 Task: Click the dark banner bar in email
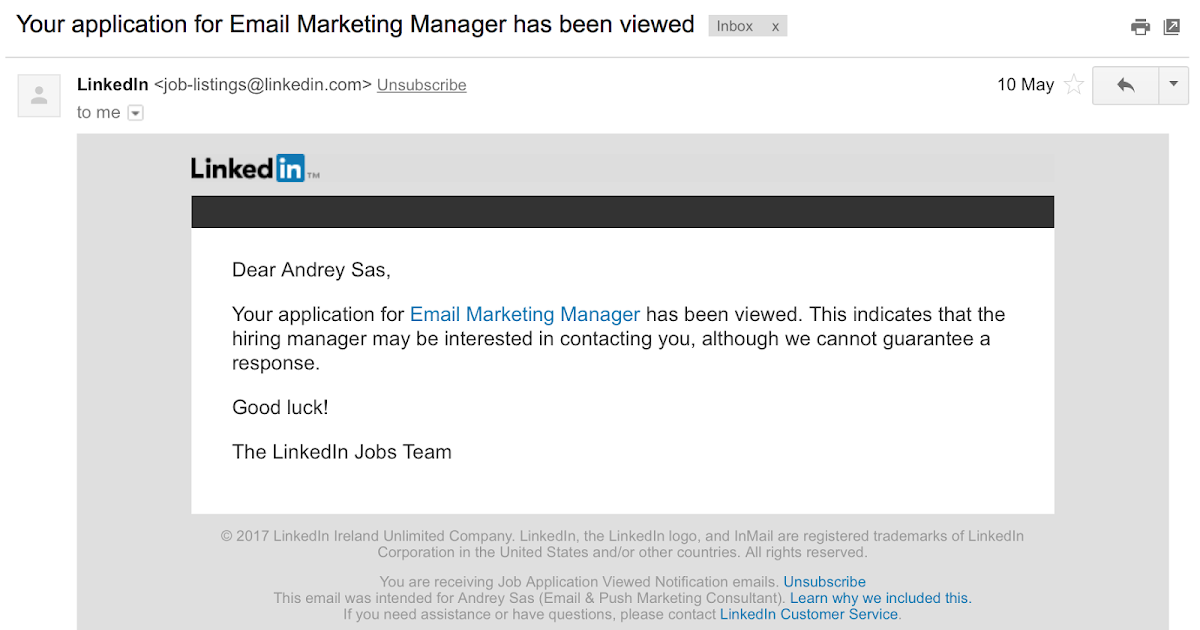pyautogui.click(x=622, y=212)
